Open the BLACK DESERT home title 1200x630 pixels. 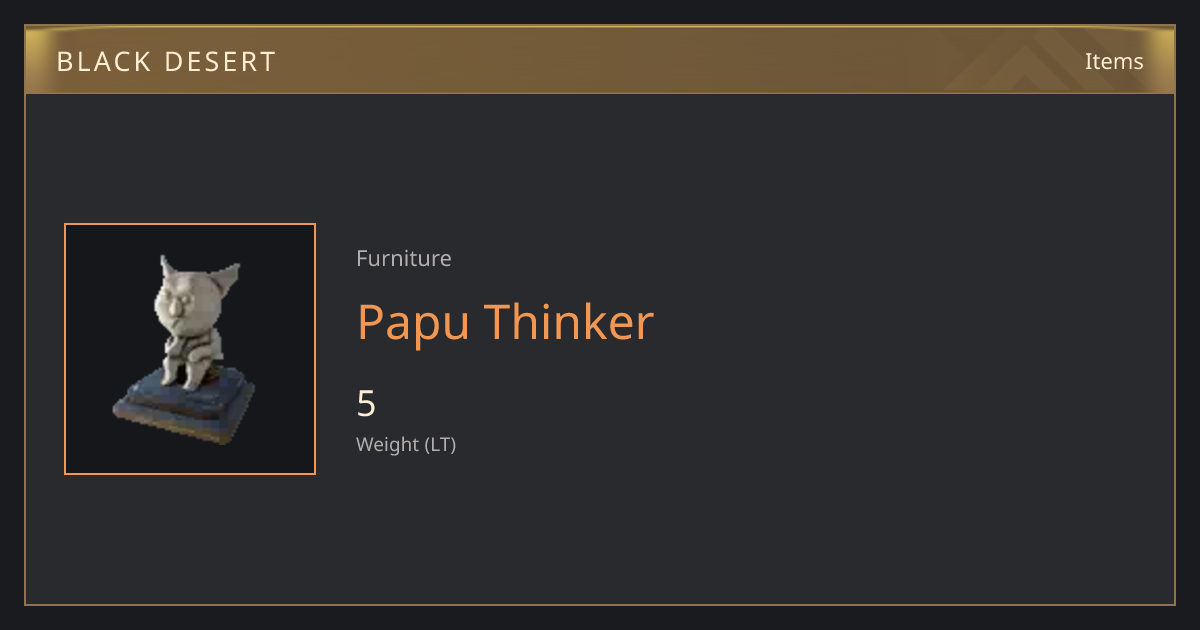coord(166,62)
